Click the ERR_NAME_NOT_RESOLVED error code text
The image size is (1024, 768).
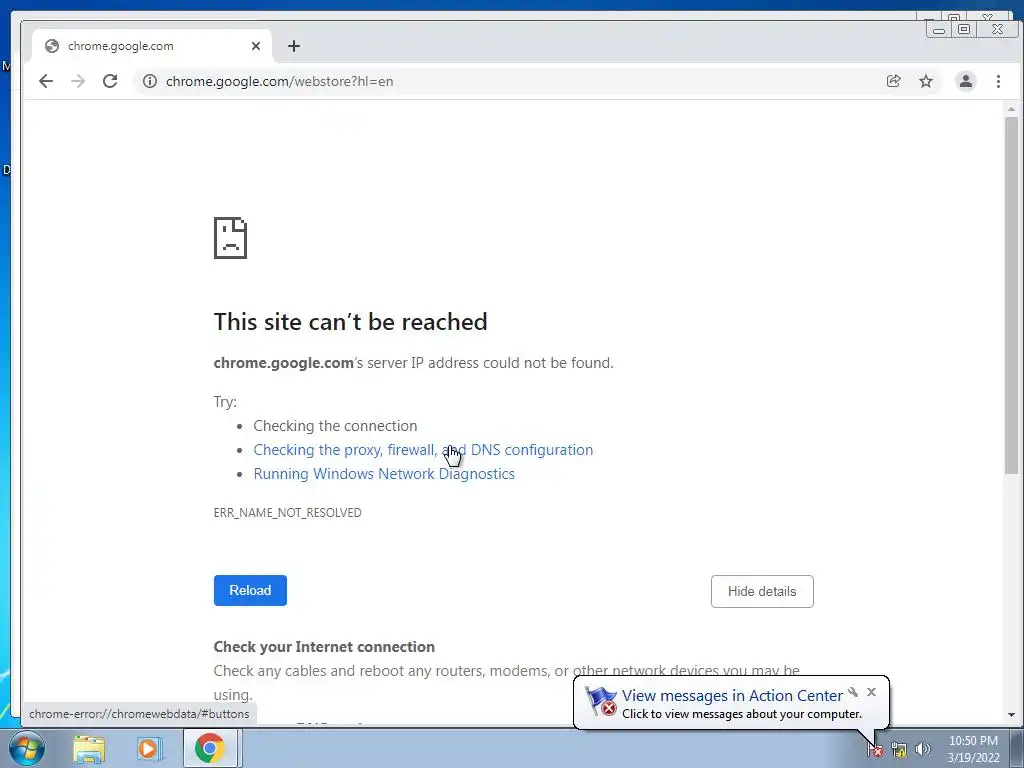(x=287, y=513)
